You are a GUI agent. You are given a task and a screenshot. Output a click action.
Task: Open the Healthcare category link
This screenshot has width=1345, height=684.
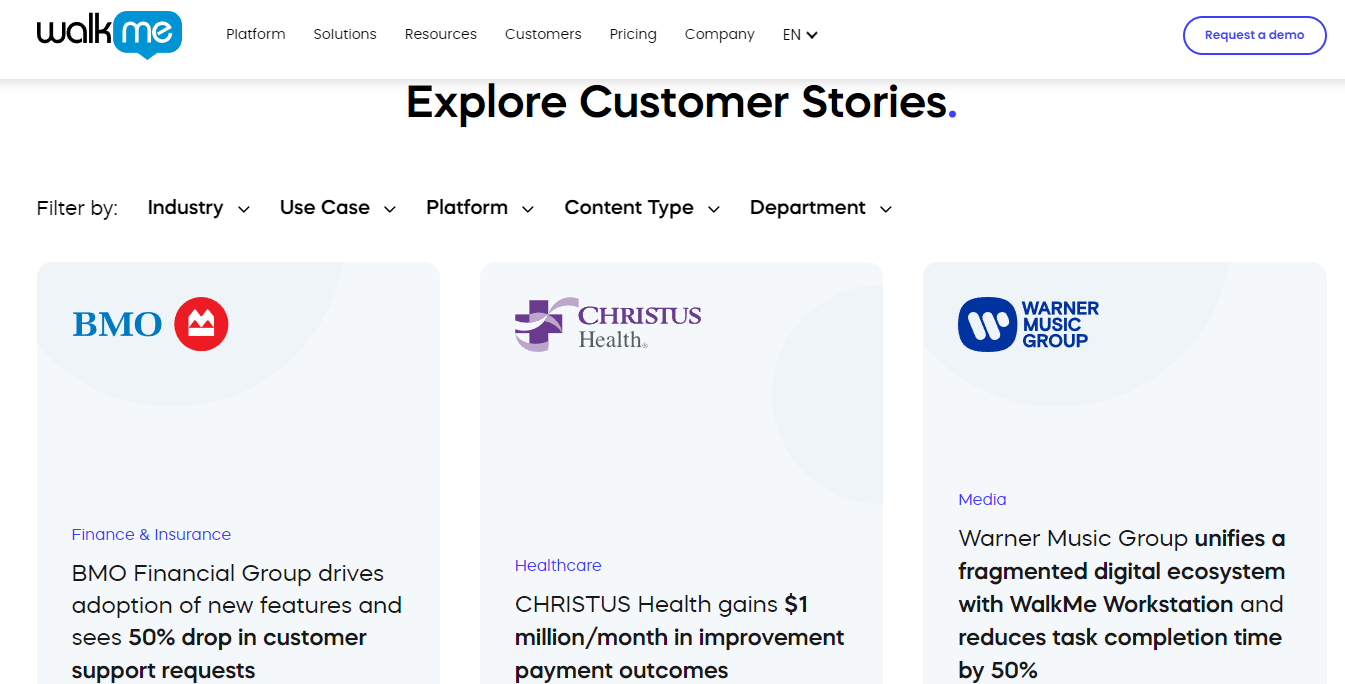tap(558, 565)
